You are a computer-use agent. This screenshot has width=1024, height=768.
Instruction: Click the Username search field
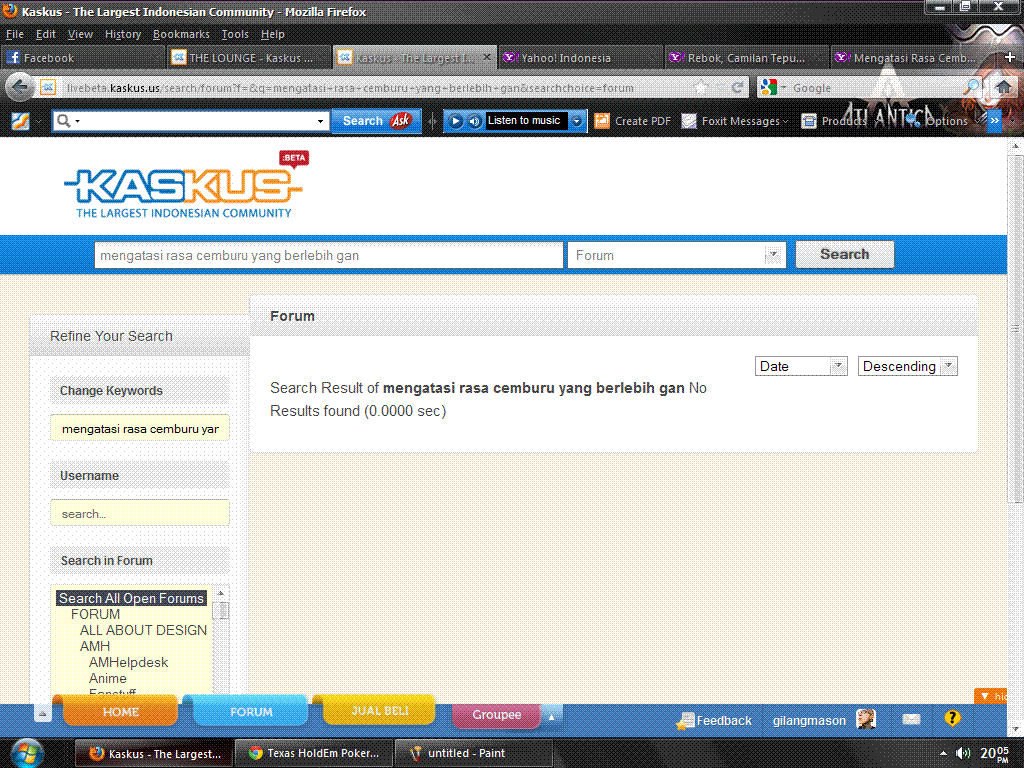[x=140, y=513]
